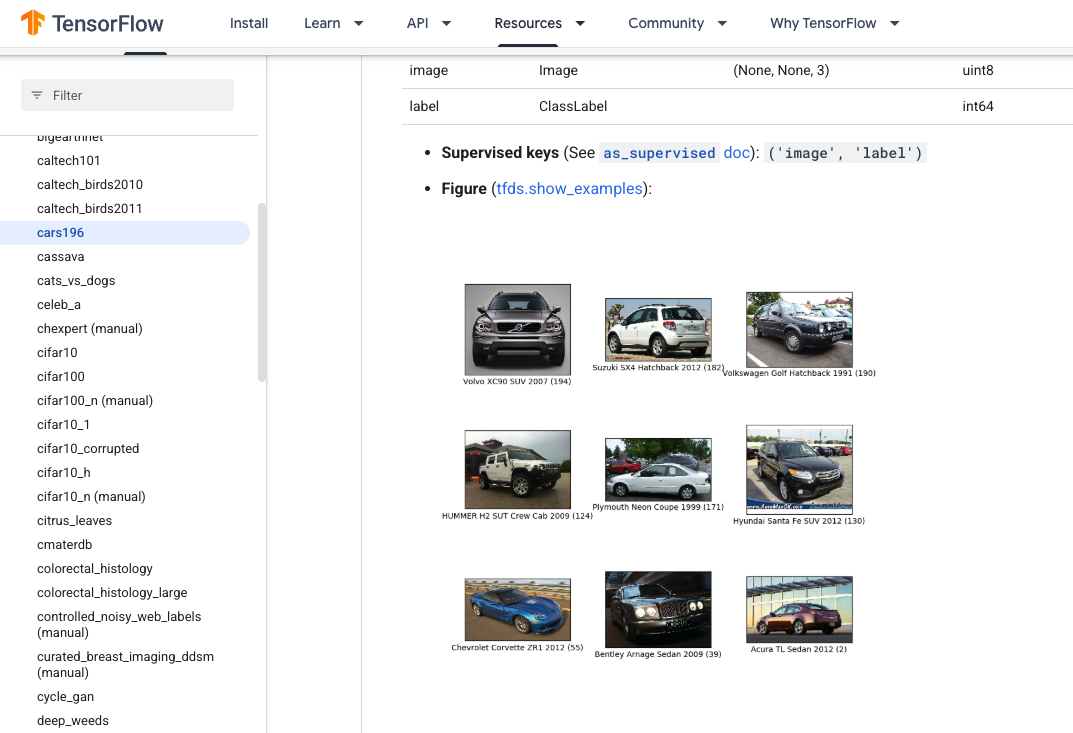Screen dimensions: 1073x733
Task: Click the int64 dtype cell
Action: coord(978,106)
